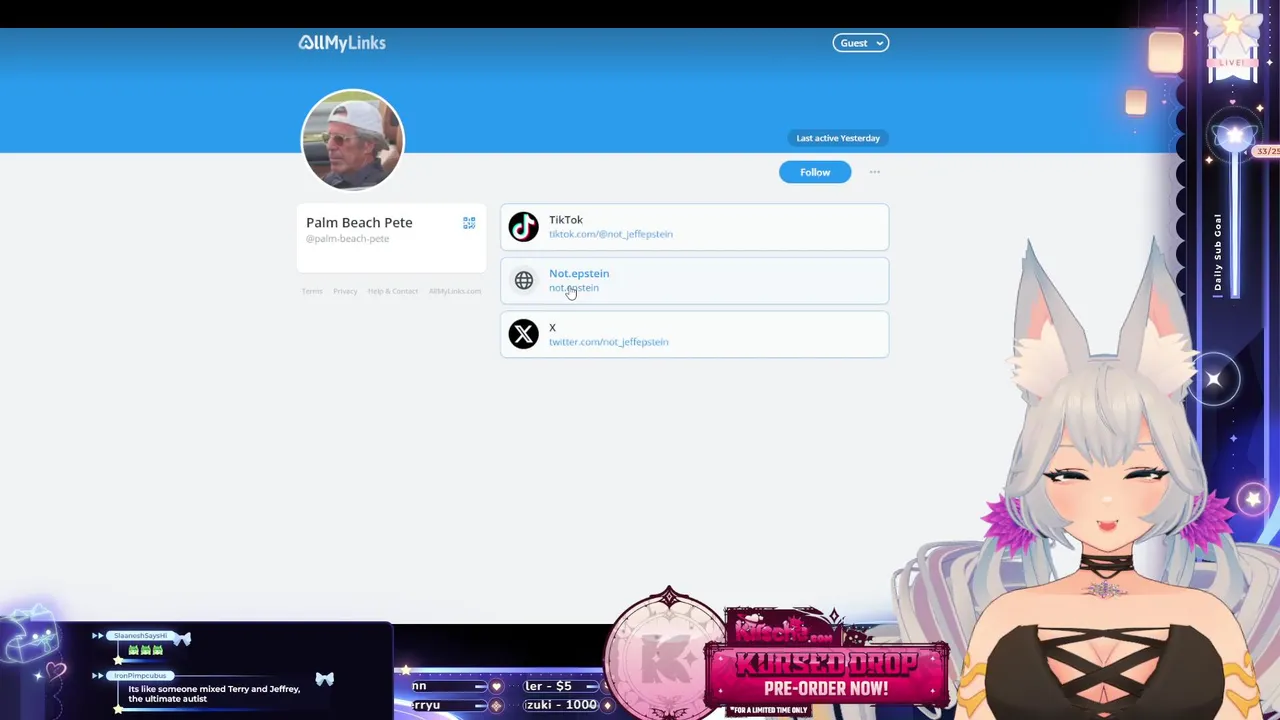Open the Terms footer link
This screenshot has height=720, width=1280.
coord(312,291)
